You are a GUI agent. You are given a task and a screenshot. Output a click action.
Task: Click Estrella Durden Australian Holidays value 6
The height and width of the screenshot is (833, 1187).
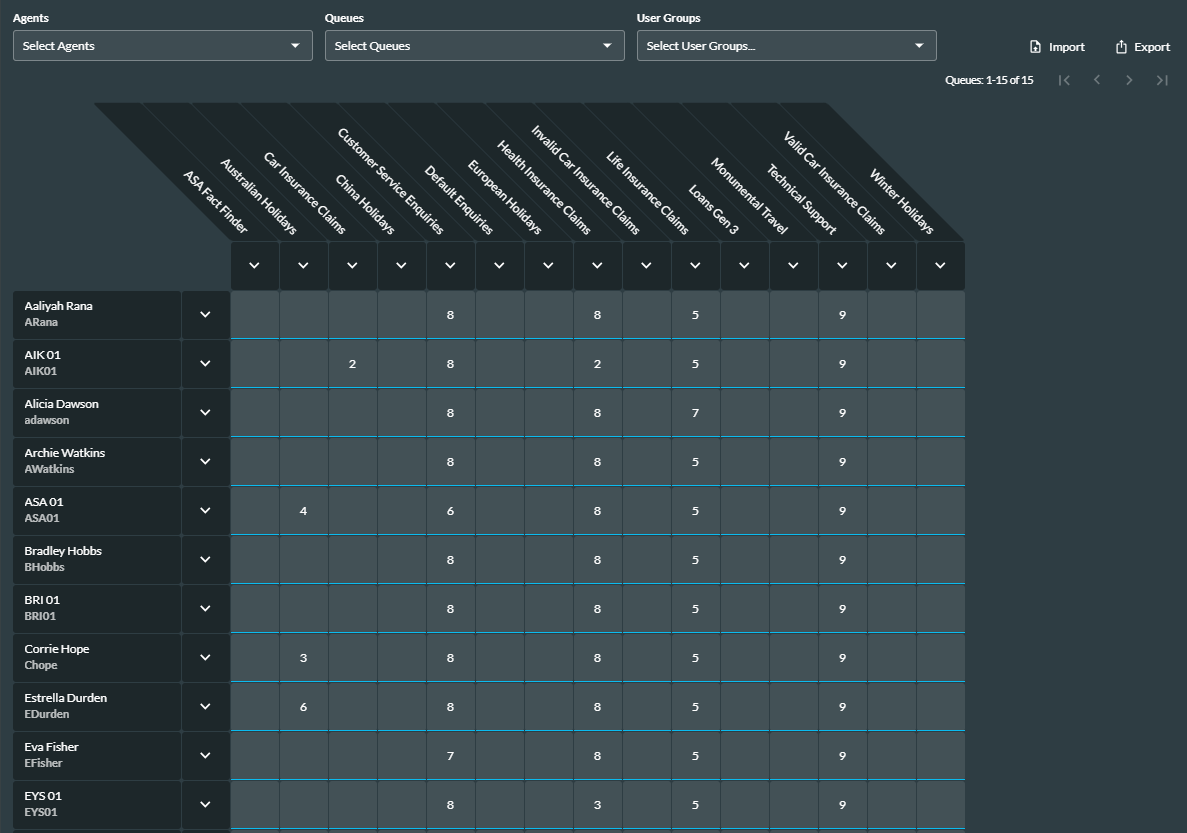tap(304, 707)
